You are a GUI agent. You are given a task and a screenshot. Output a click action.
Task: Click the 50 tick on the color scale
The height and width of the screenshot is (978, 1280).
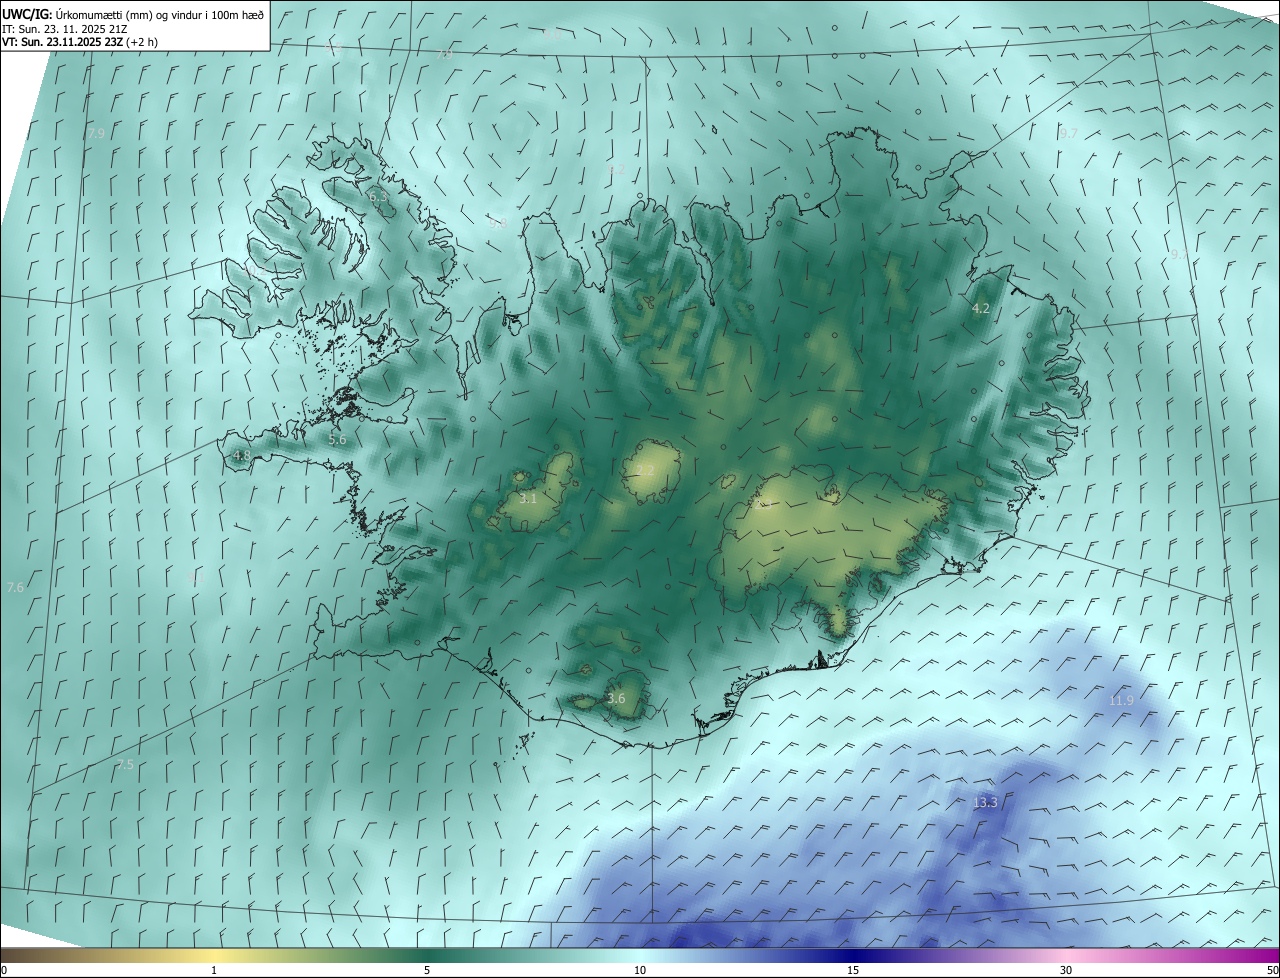click(1272, 971)
